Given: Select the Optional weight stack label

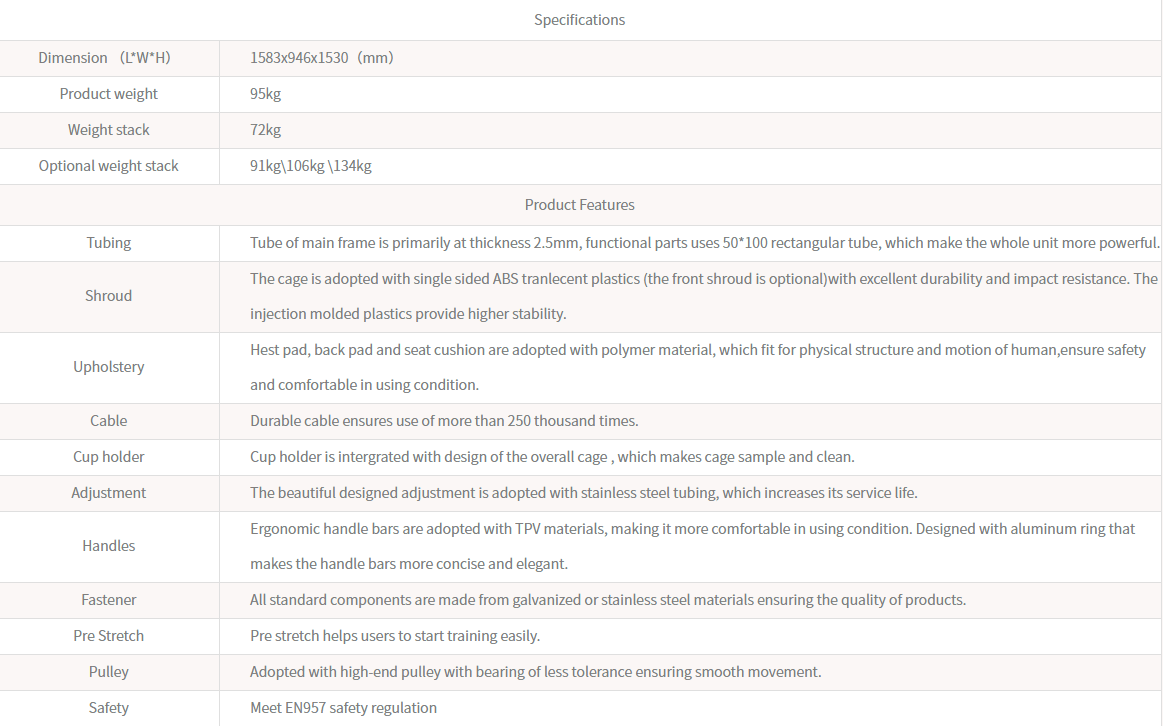Looking at the screenshot, I should tap(108, 166).
